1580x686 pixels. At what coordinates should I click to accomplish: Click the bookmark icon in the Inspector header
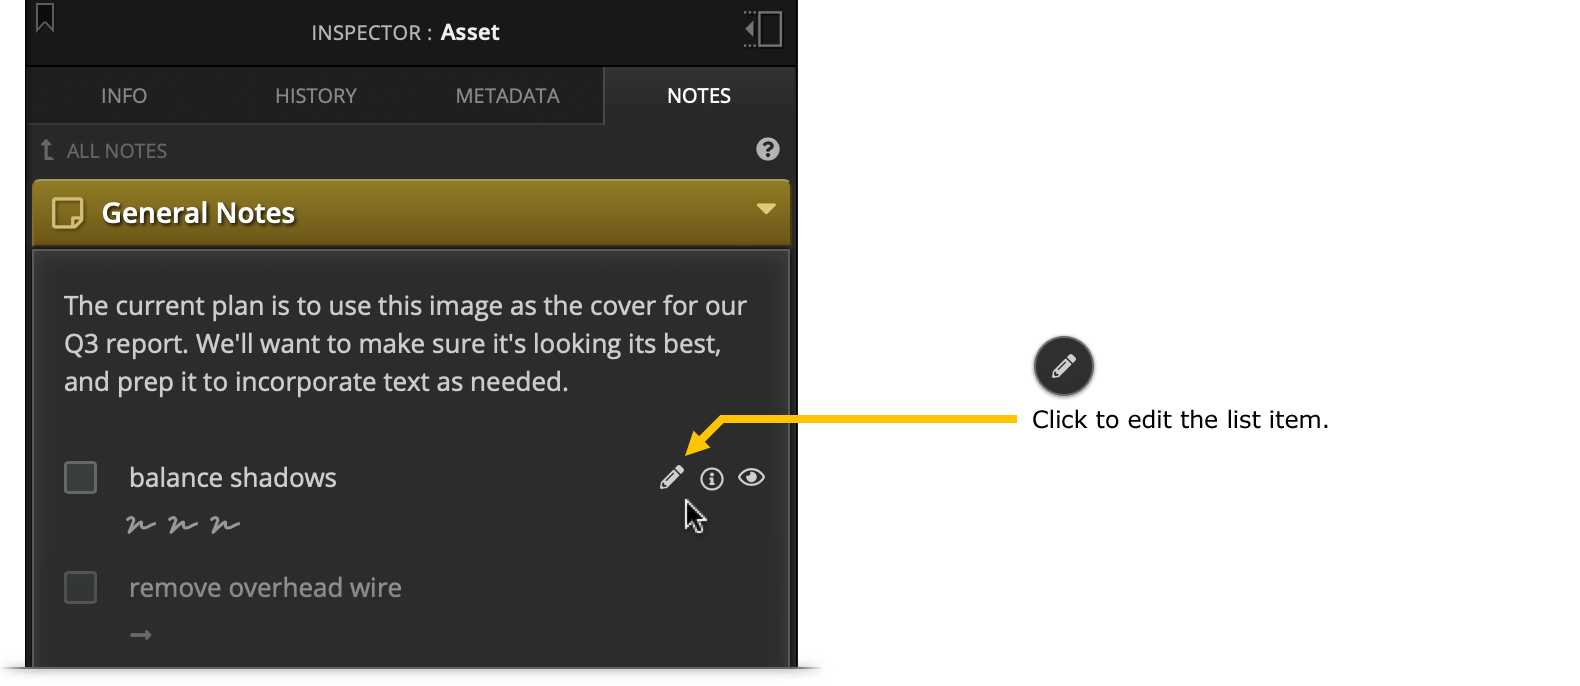[x=45, y=17]
